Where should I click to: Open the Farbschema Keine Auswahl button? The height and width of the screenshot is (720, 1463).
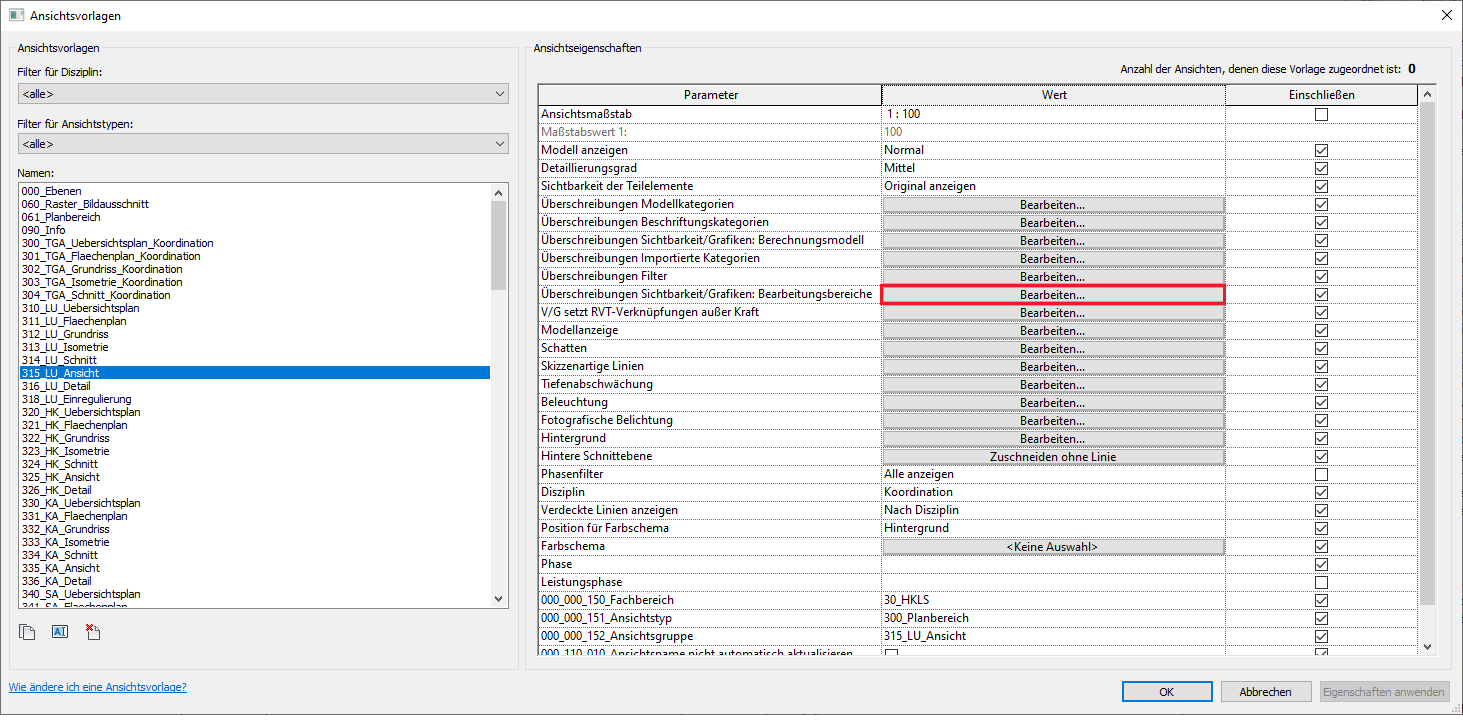[x=1052, y=547]
